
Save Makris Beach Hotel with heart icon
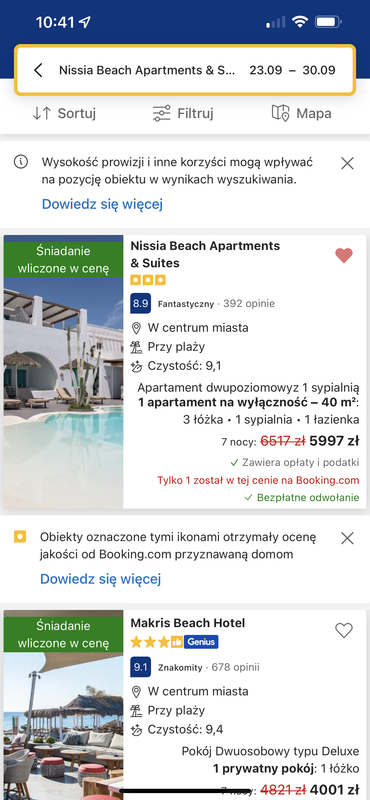[x=343, y=631]
